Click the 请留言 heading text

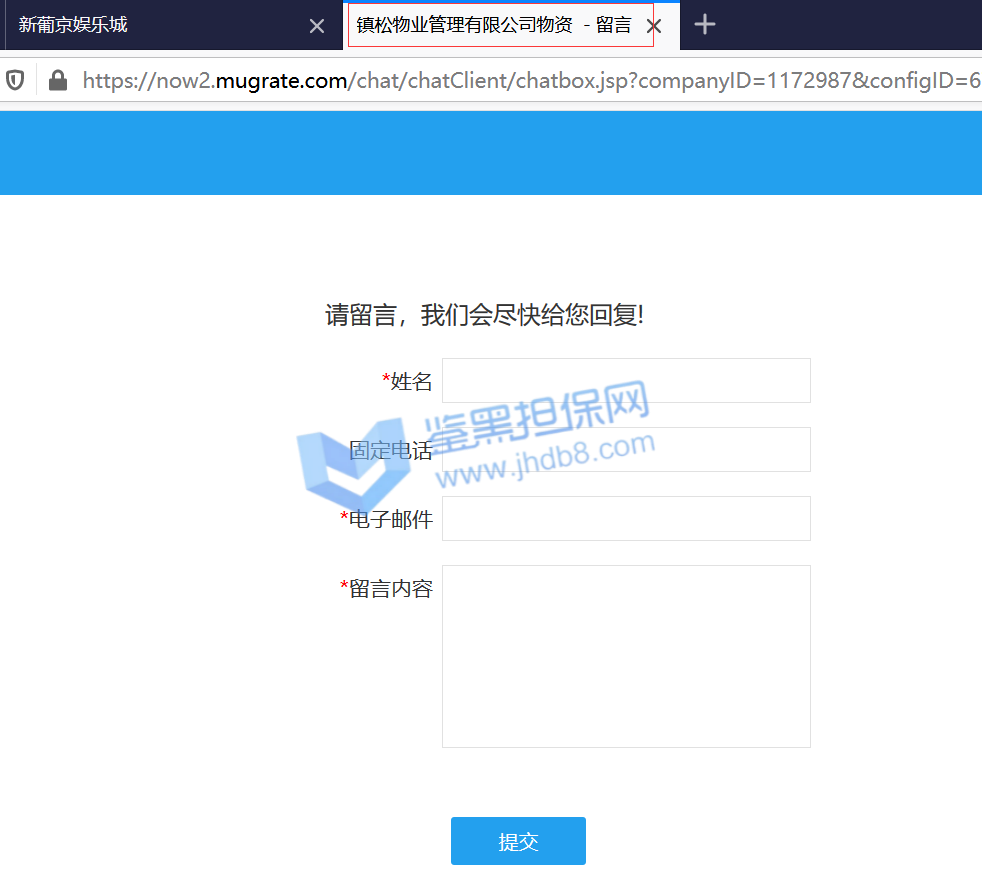(485, 316)
